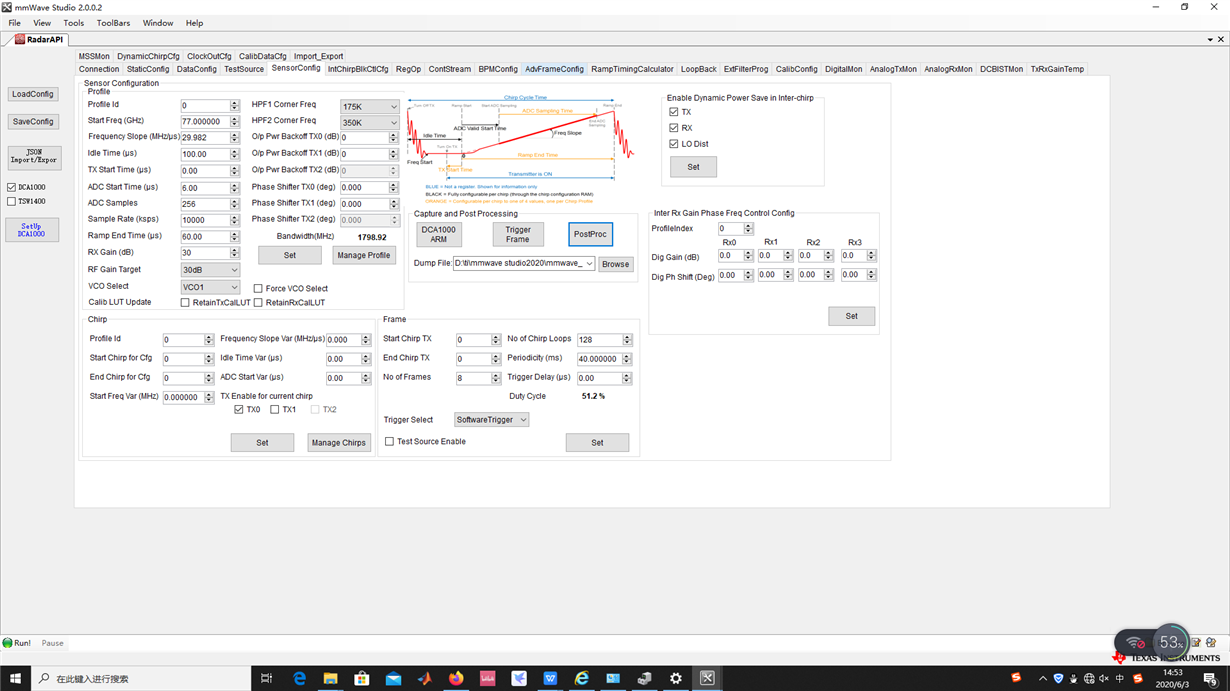Switch to the DataConfig tab
This screenshot has width=1230, height=691.
pos(197,69)
